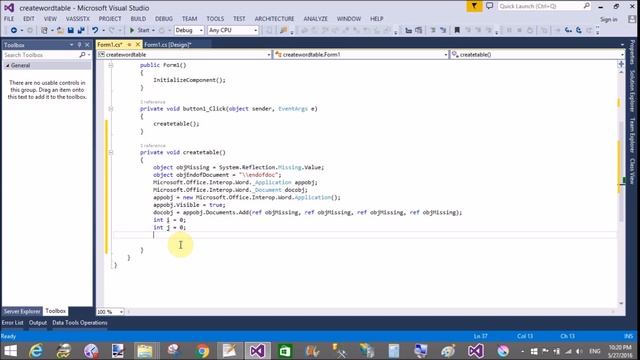Toggle pin on the Form1.cs tab
The image size is (640, 360).
(129, 44)
